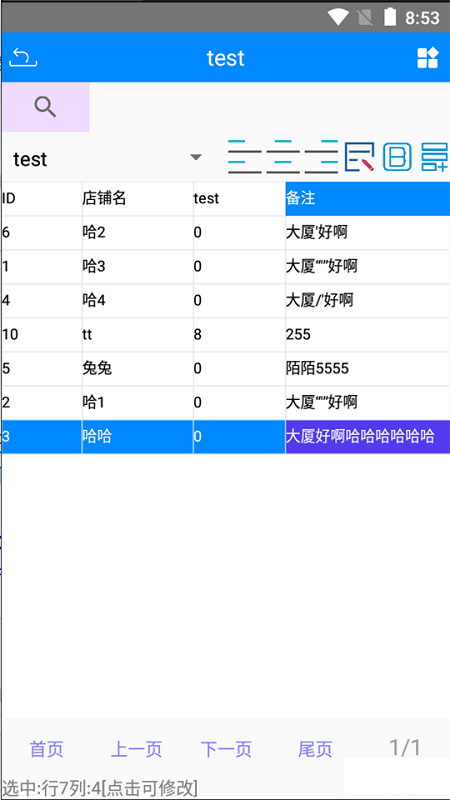Select the cell containing 陌陌5555
This screenshot has width=450, height=800.
pyautogui.click(x=367, y=368)
